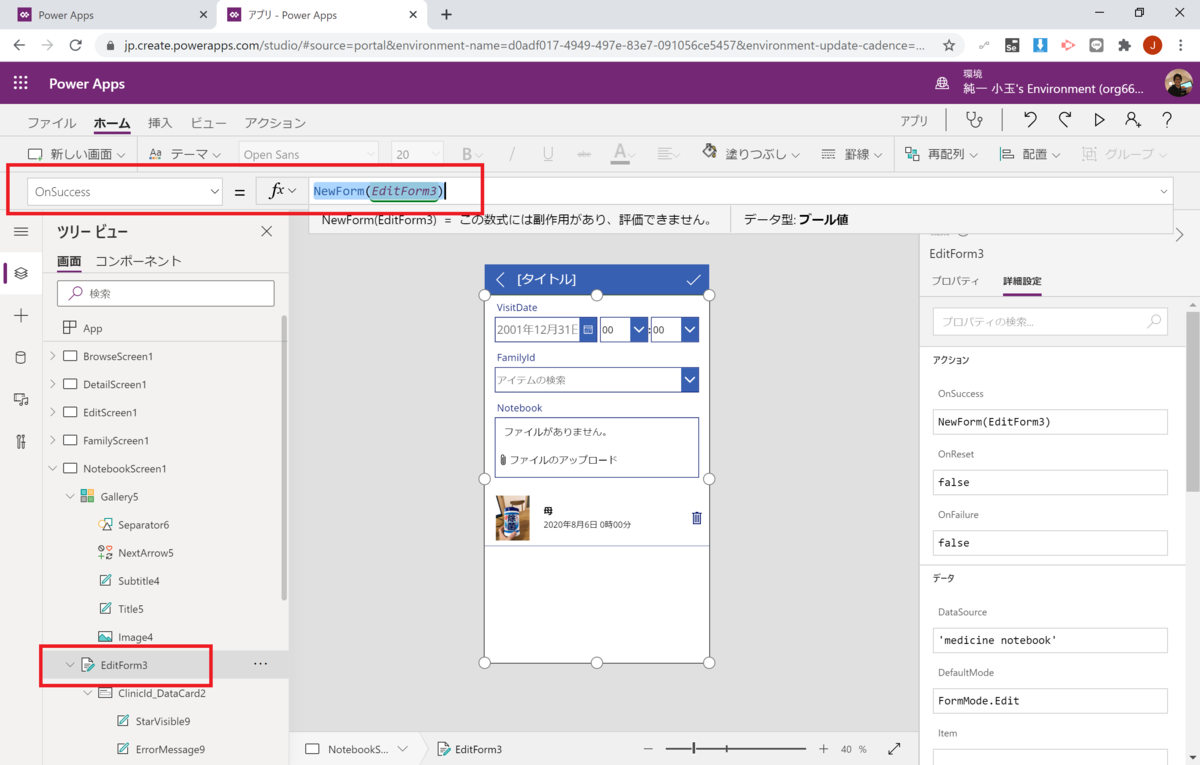This screenshot has width=1200, height=765.
Task: Open more options for EditForm3
Action: coord(260,664)
